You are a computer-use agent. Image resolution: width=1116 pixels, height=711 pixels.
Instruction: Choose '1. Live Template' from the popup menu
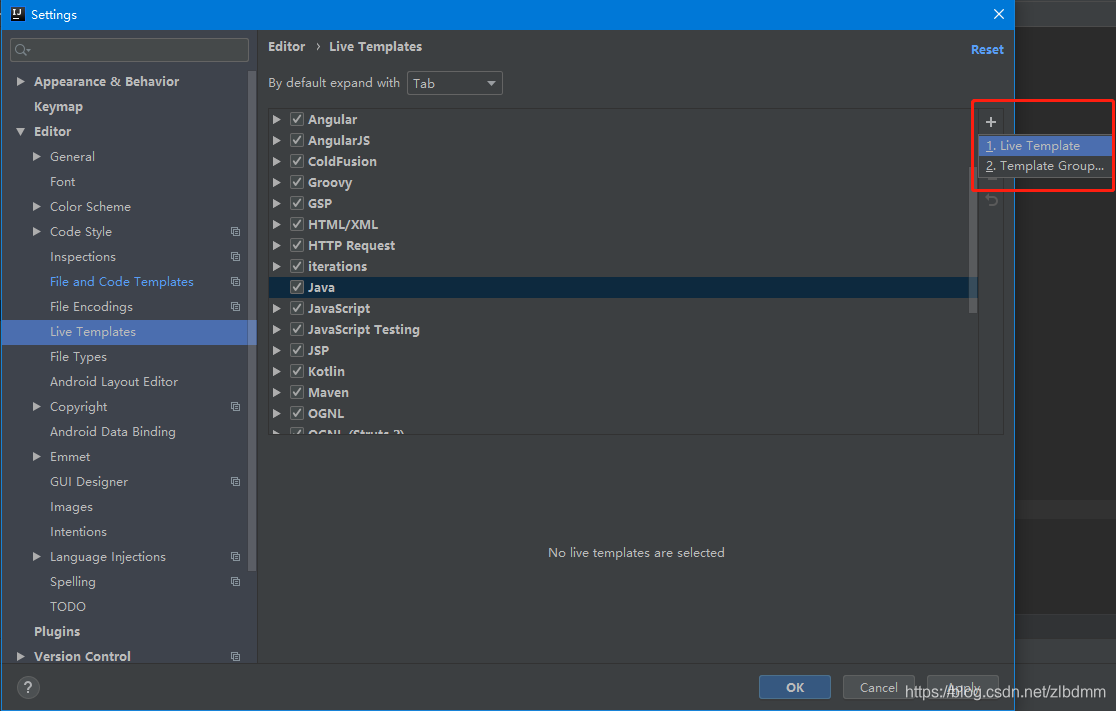click(x=1045, y=146)
